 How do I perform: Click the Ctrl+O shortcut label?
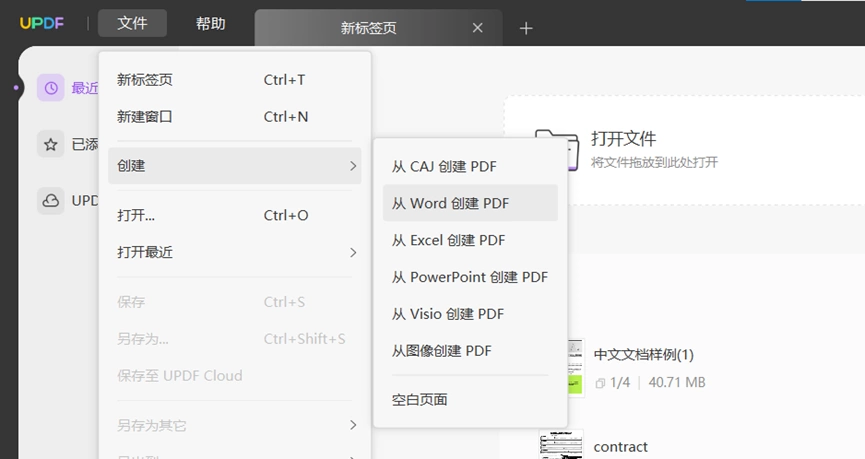(286, 215)
